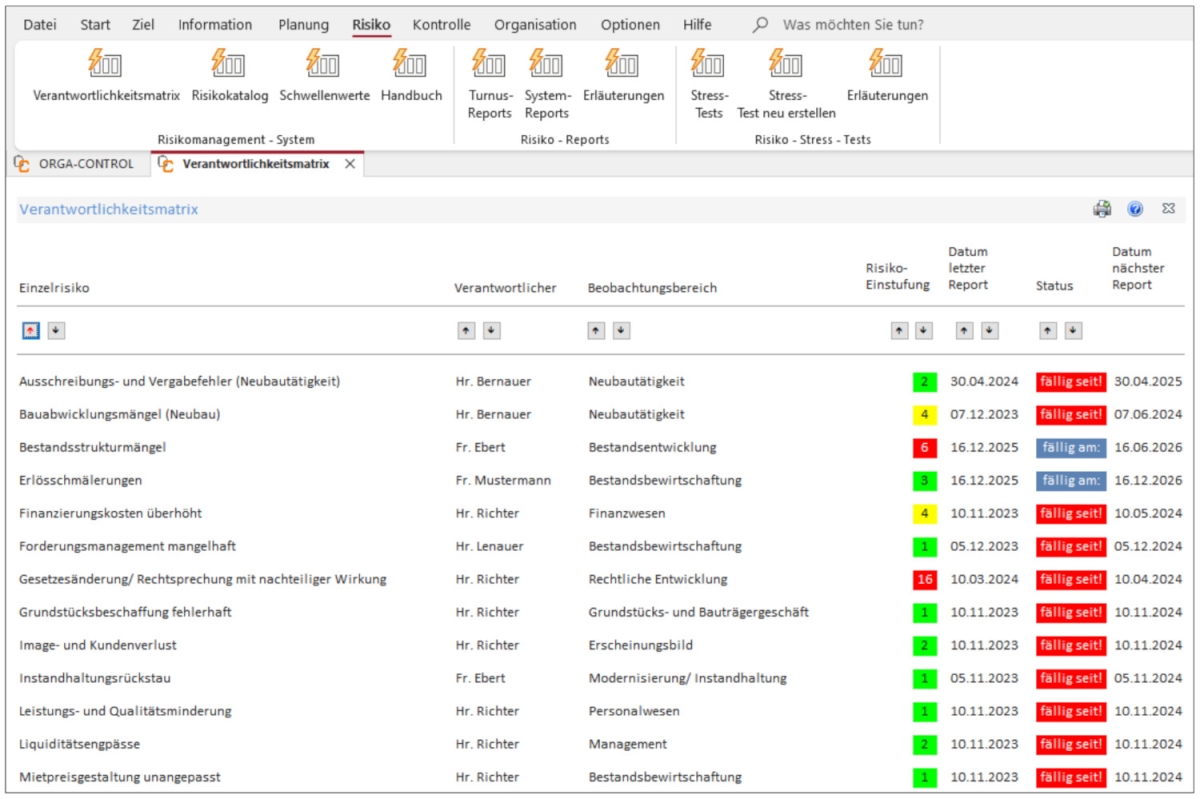Open the Kontrolle menu tab

pos(441,24)
